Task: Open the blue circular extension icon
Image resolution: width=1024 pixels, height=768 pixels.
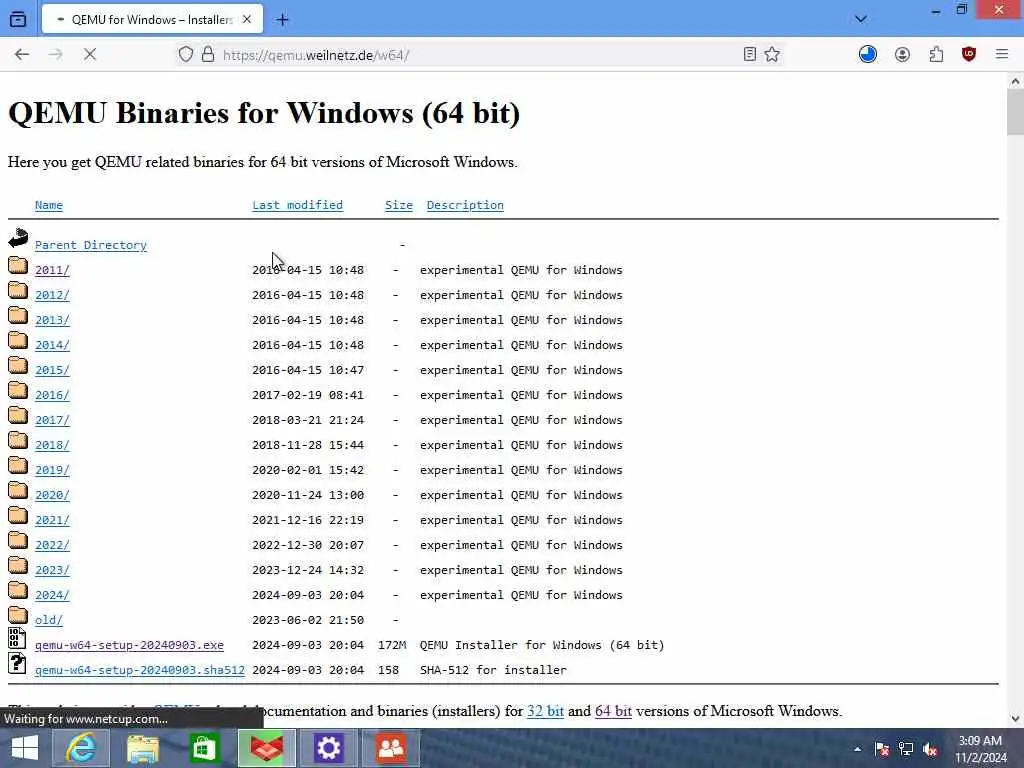Action: pyautogui.click(x=868, y=54)
